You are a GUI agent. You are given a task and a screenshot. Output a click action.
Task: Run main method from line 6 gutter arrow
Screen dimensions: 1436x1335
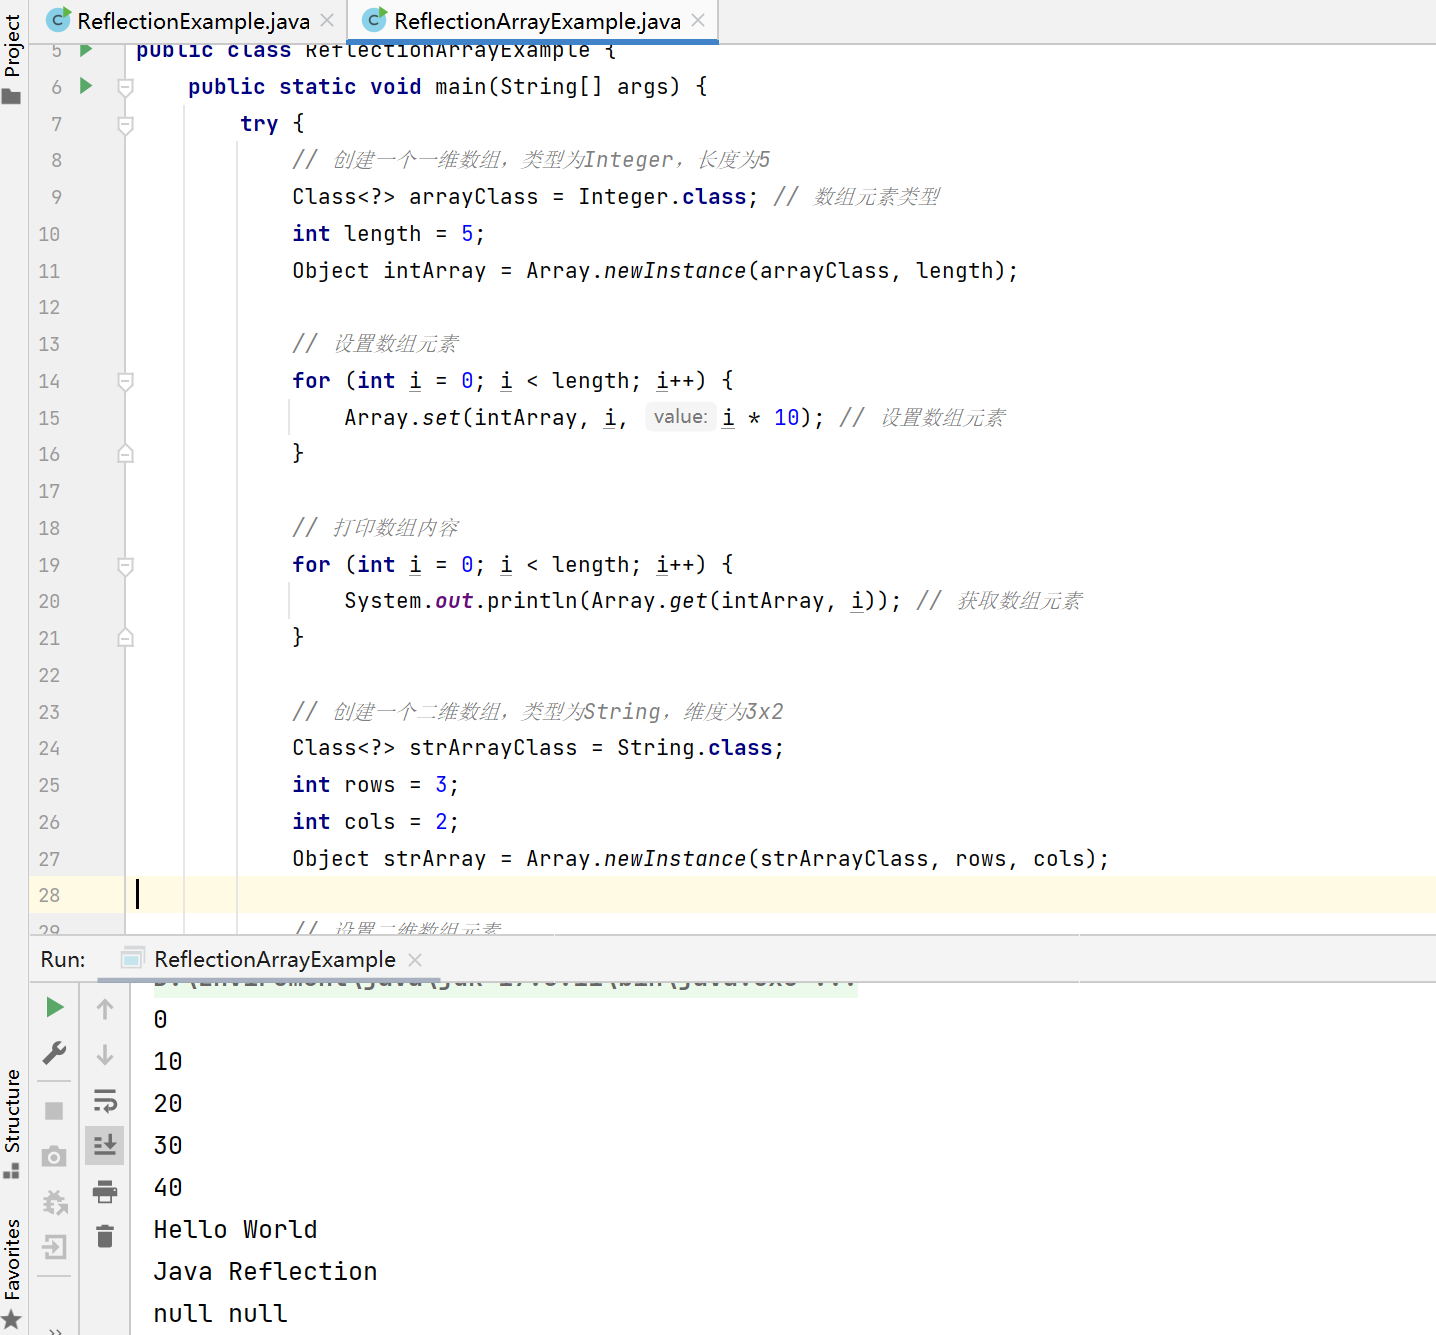[86, 86]
